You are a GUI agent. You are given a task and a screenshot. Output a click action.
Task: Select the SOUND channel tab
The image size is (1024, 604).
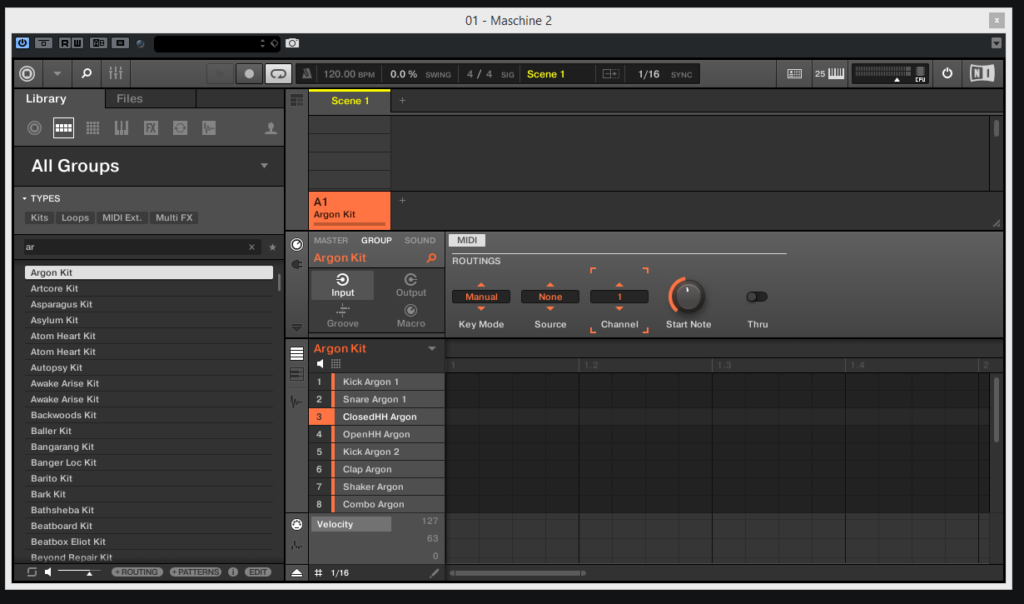click(419, 240)
